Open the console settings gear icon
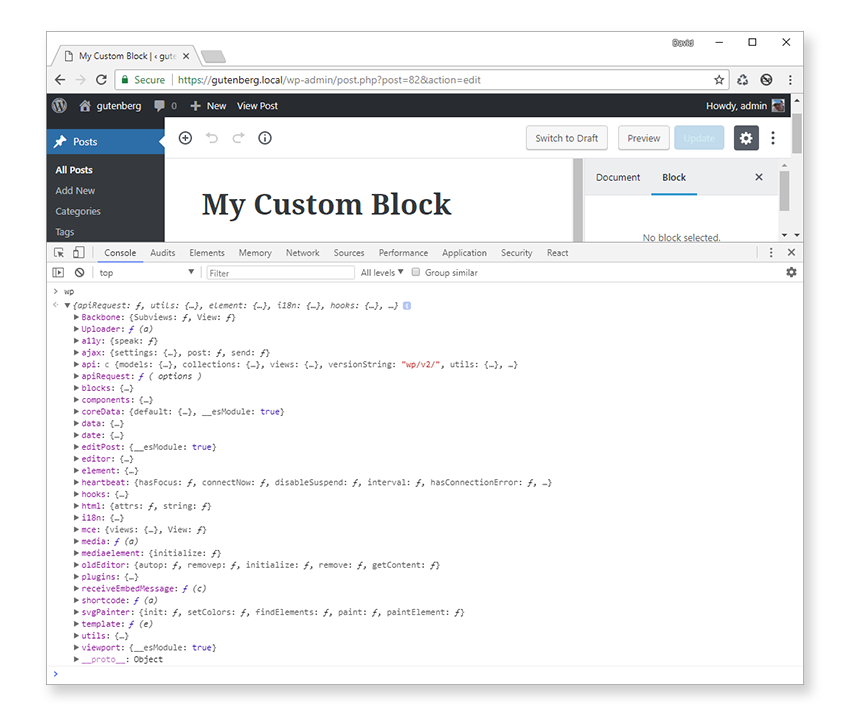Viewport: 850px width, 723px height. pyautogui.click(x=791, y=272)
